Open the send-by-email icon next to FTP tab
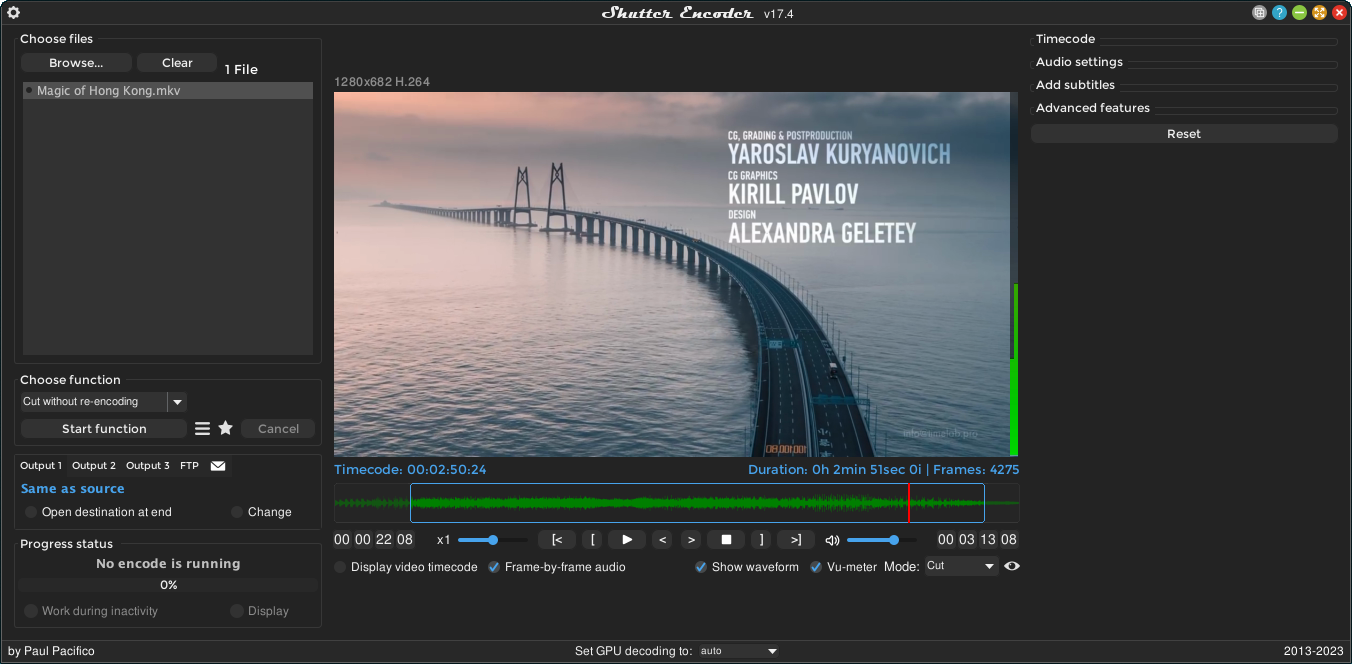 tap(217, 465)
